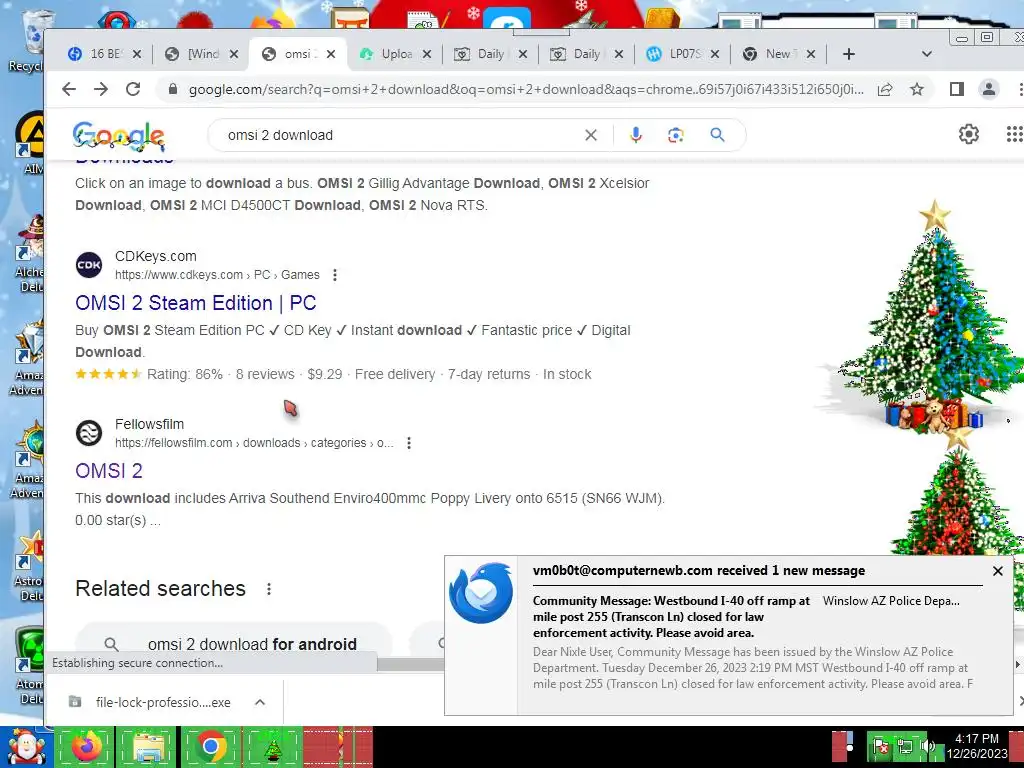Open more options for the CDKeys result
1024x768 pixels.
(x=335, y=275)
